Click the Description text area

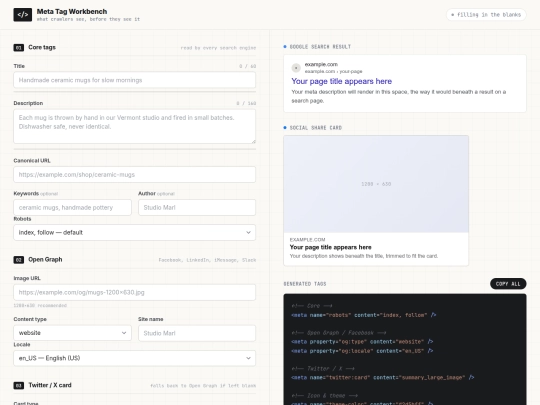coord(135,126)
